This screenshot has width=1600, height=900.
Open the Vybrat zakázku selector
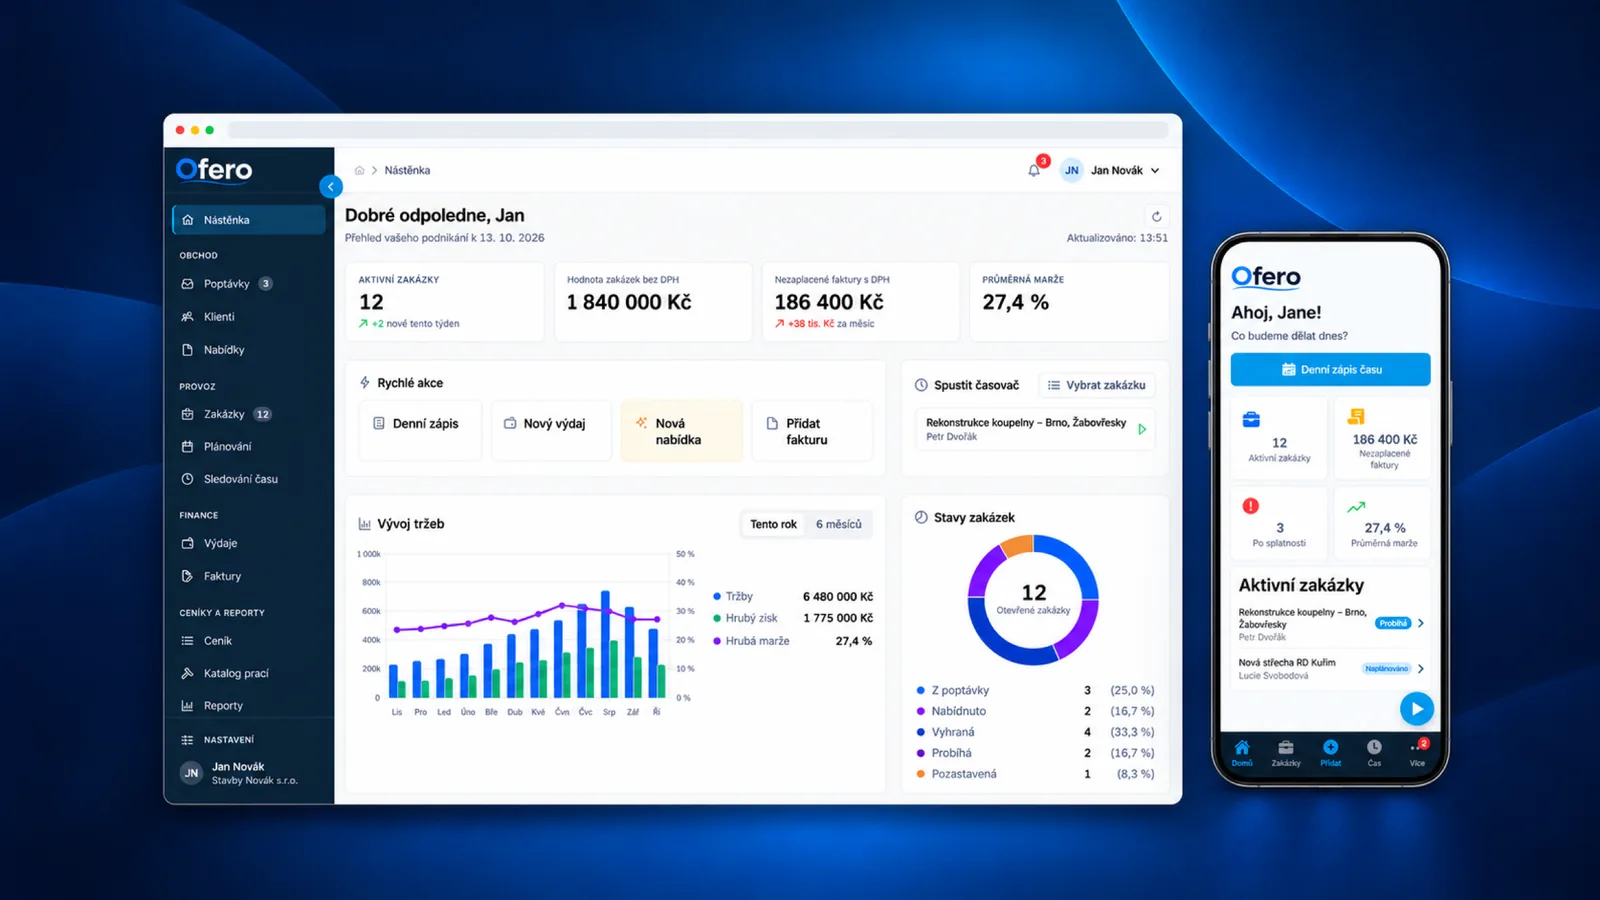[1096, 385]
